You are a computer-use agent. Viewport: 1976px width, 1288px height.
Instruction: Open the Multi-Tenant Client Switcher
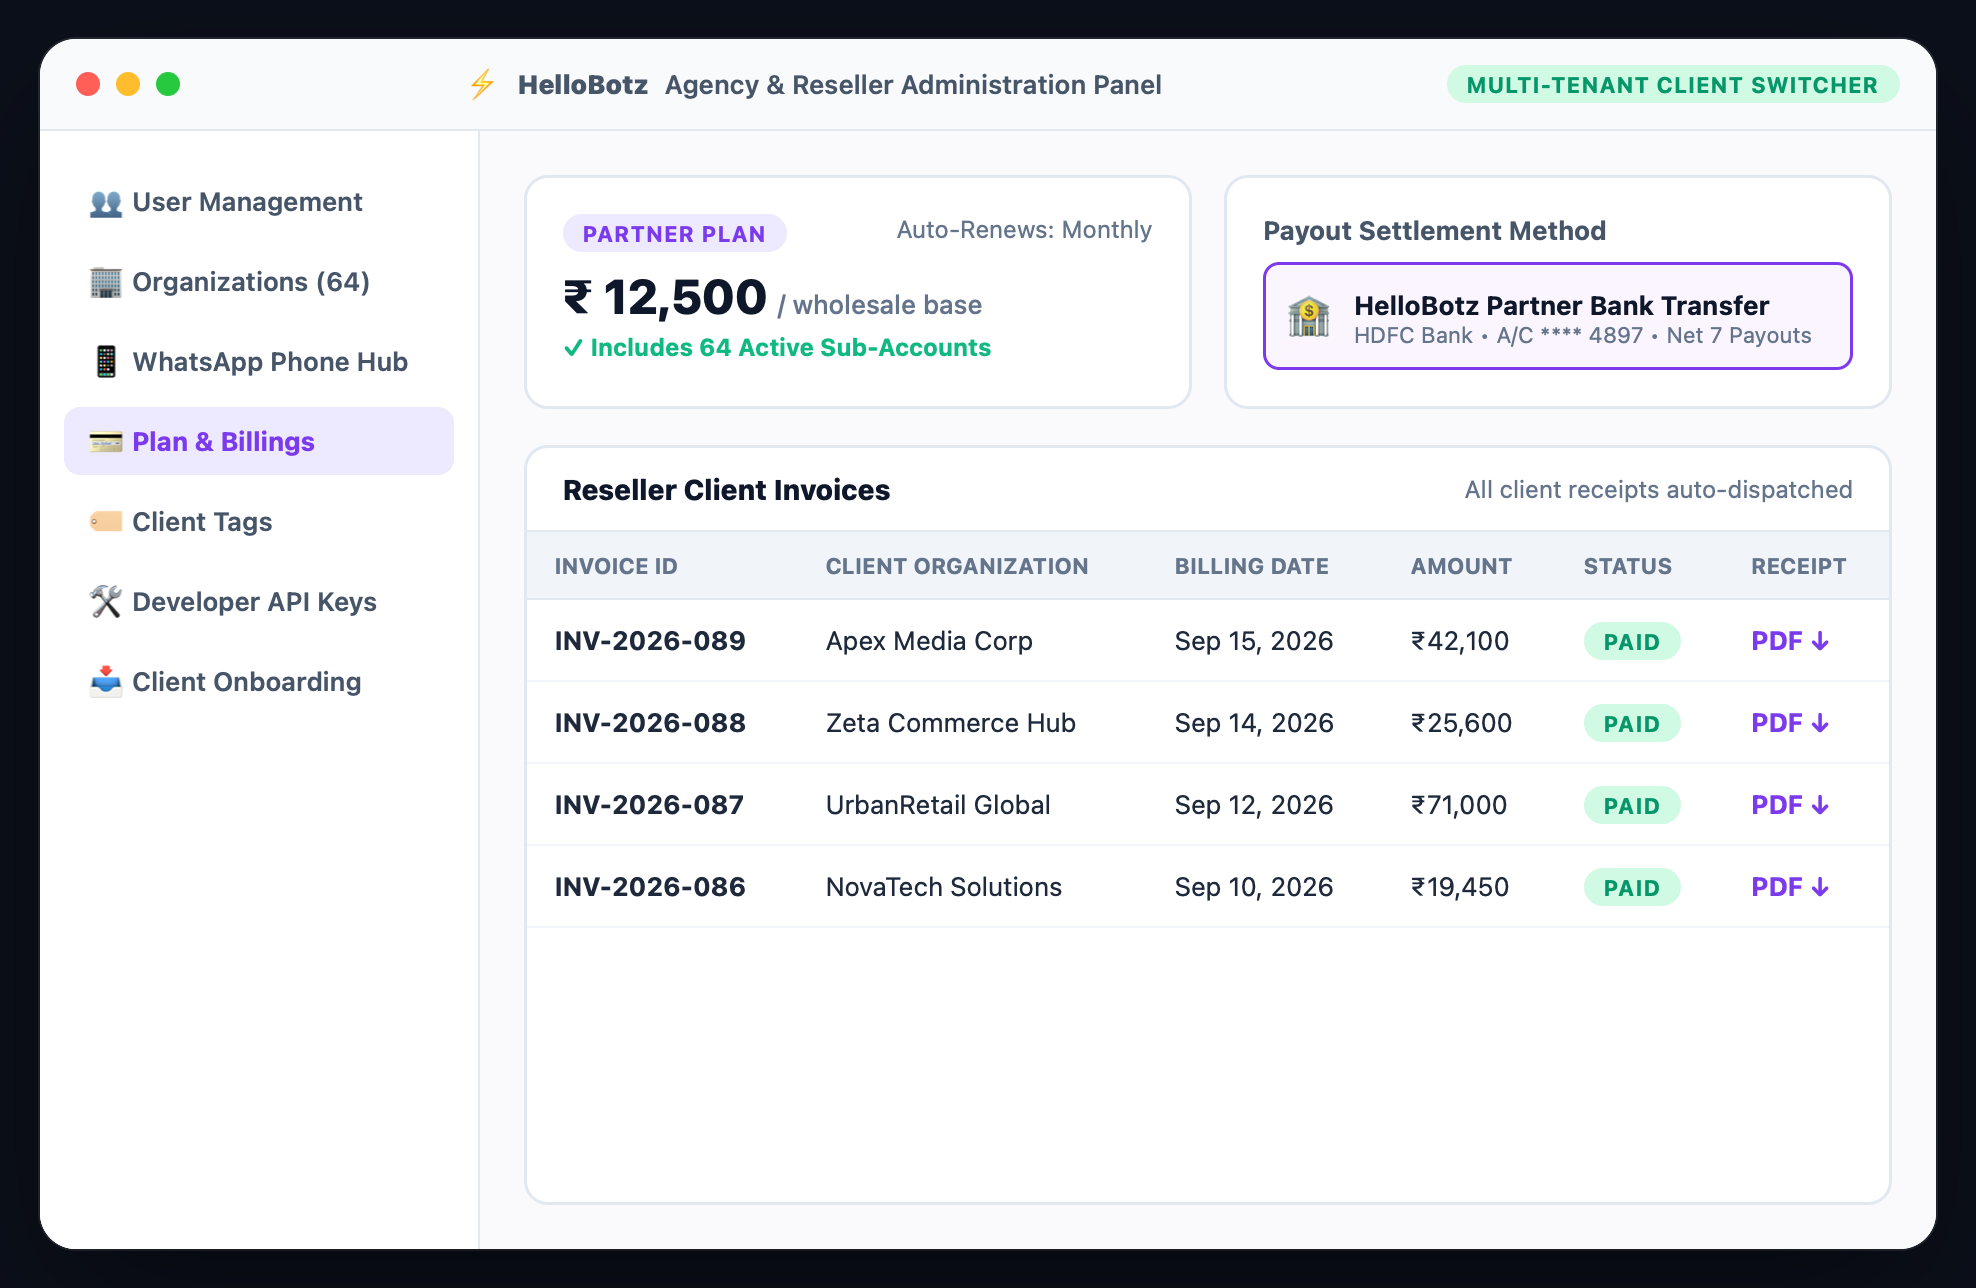pos(1672,85)
